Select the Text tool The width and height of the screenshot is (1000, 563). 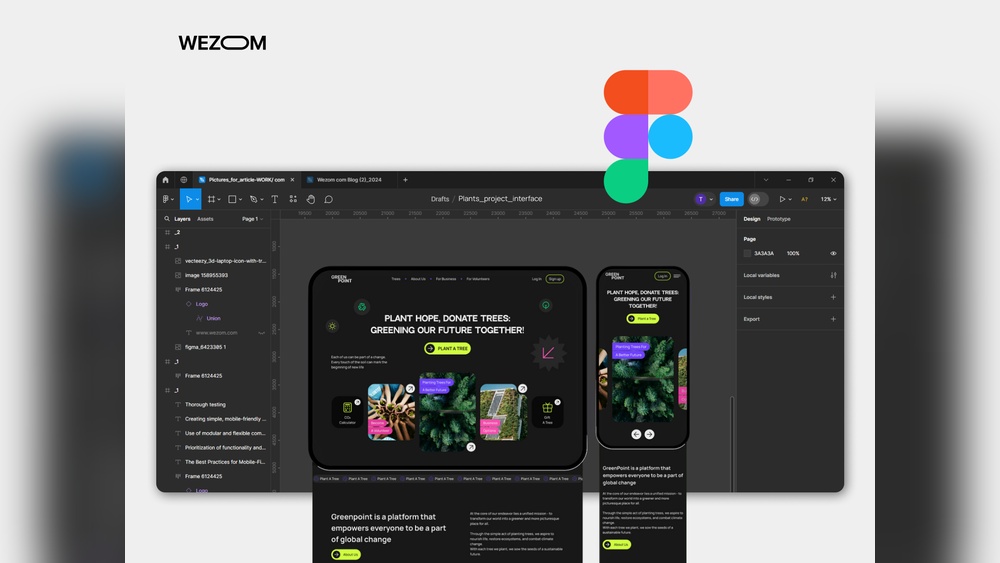click(x=275, y=199)
